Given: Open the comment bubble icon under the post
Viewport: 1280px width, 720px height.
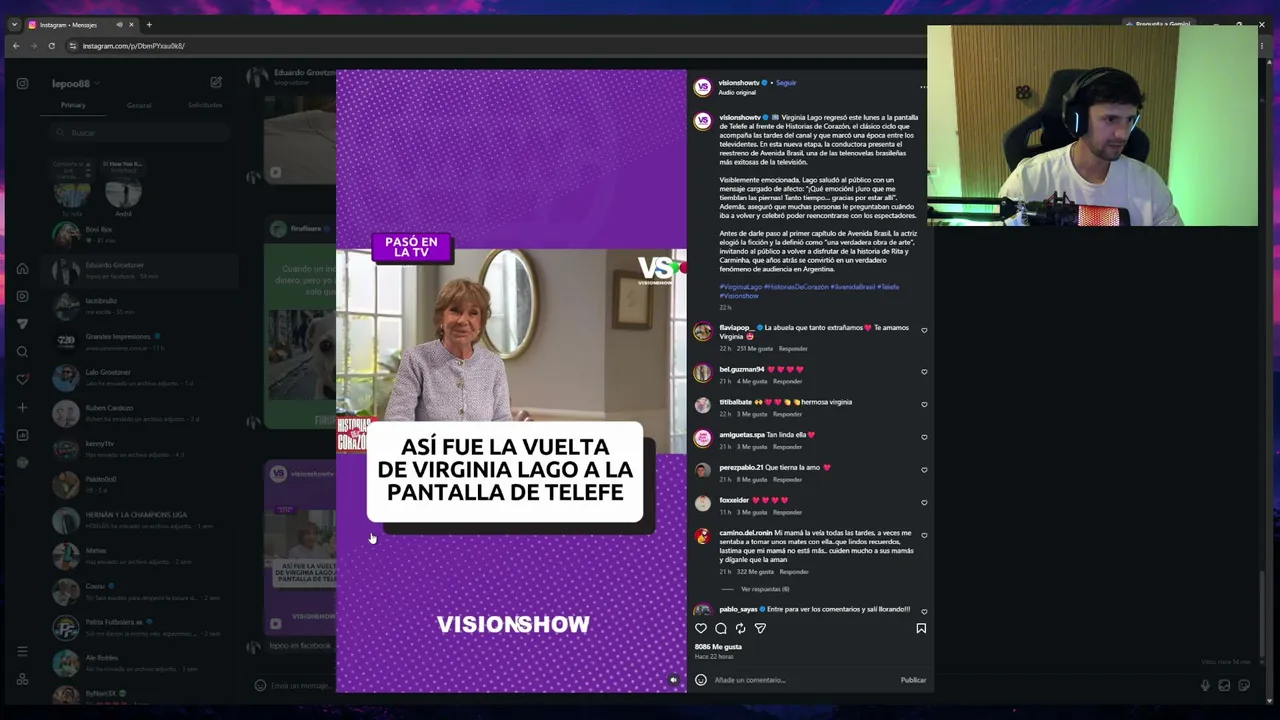Looking at the screenshot, I should coord(721,629).
